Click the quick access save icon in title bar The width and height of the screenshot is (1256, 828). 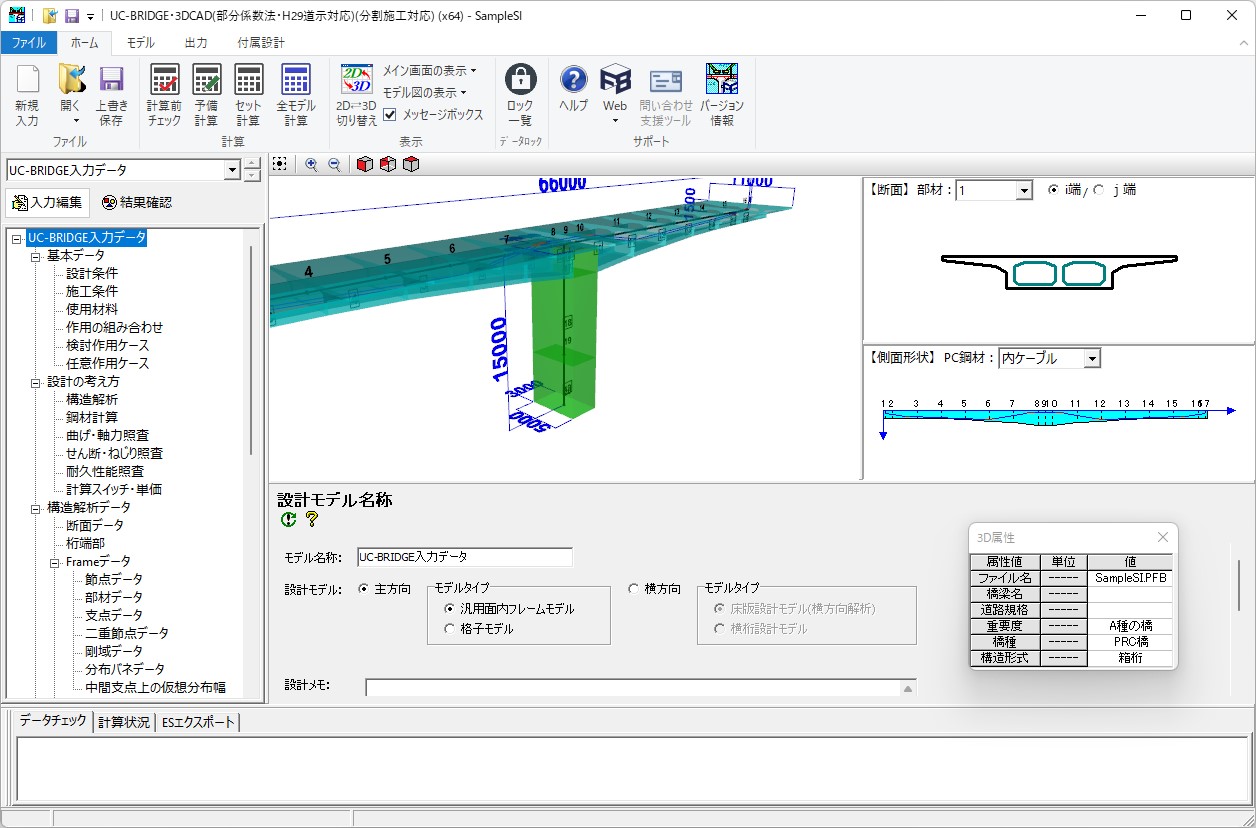tap(72, 16)
